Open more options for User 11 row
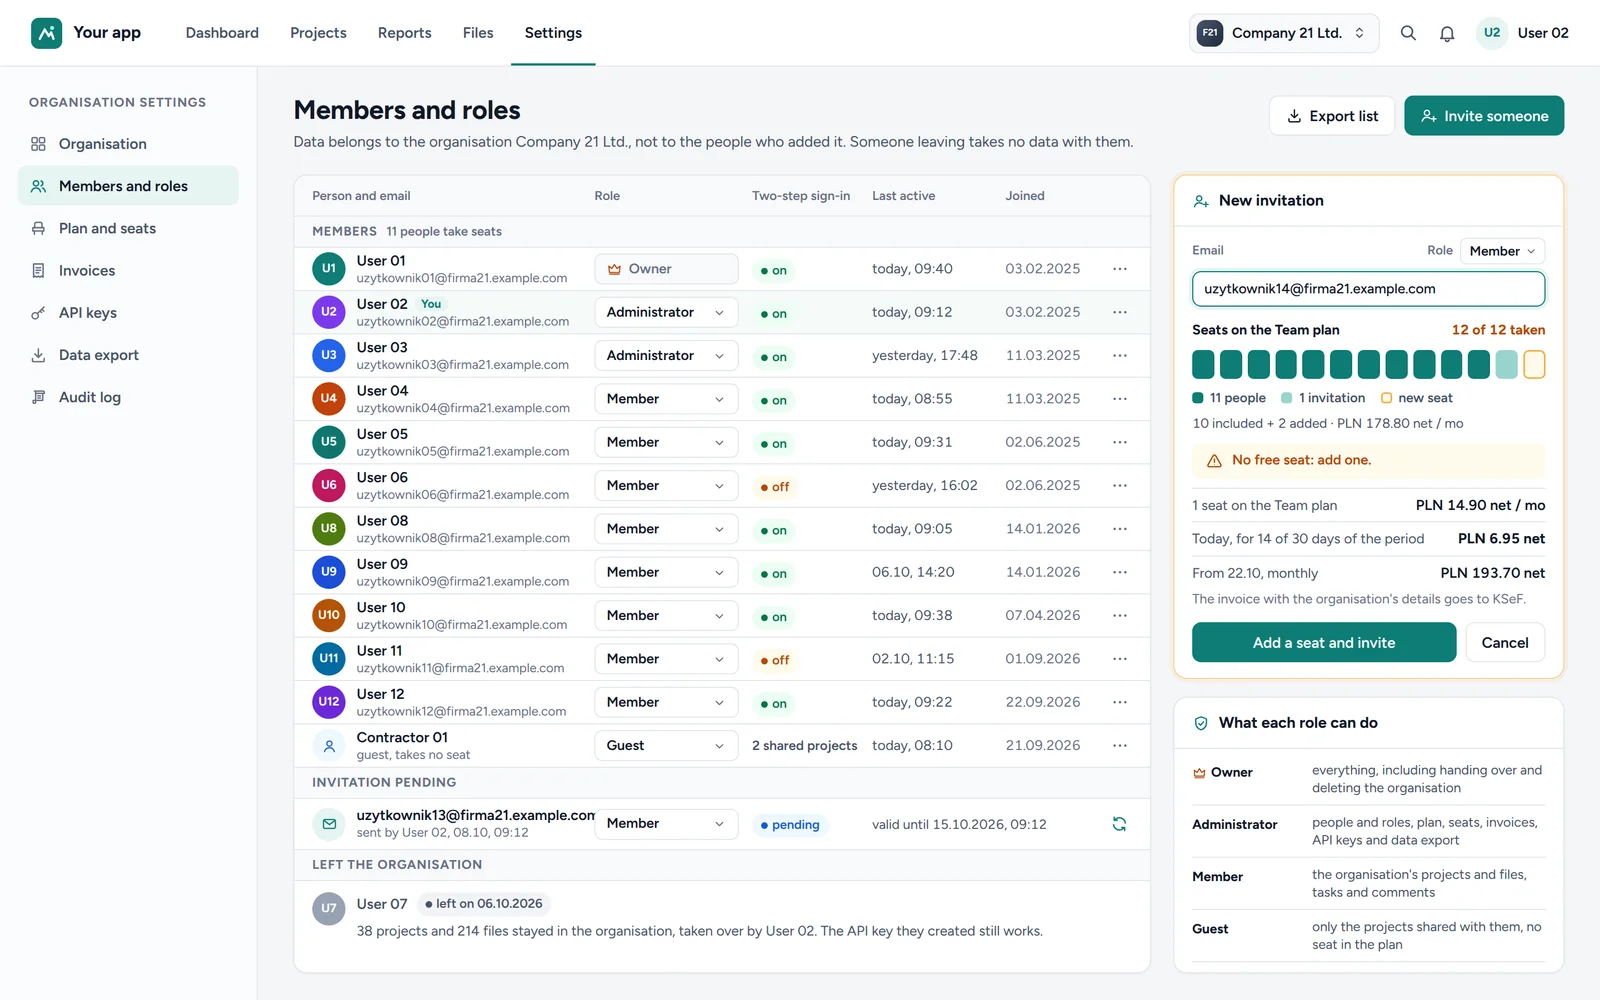The height and width of the screenshot is (1000, 1600). (x=1120, y=659)
